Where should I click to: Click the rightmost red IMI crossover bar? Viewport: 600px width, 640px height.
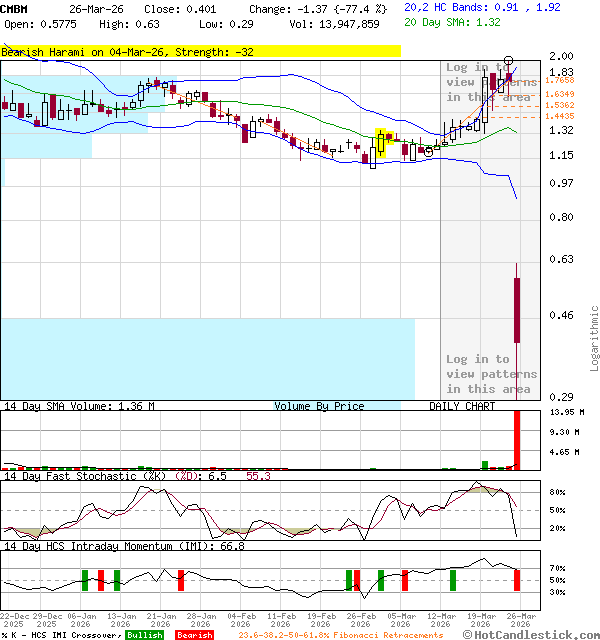[x=516, y=580]
